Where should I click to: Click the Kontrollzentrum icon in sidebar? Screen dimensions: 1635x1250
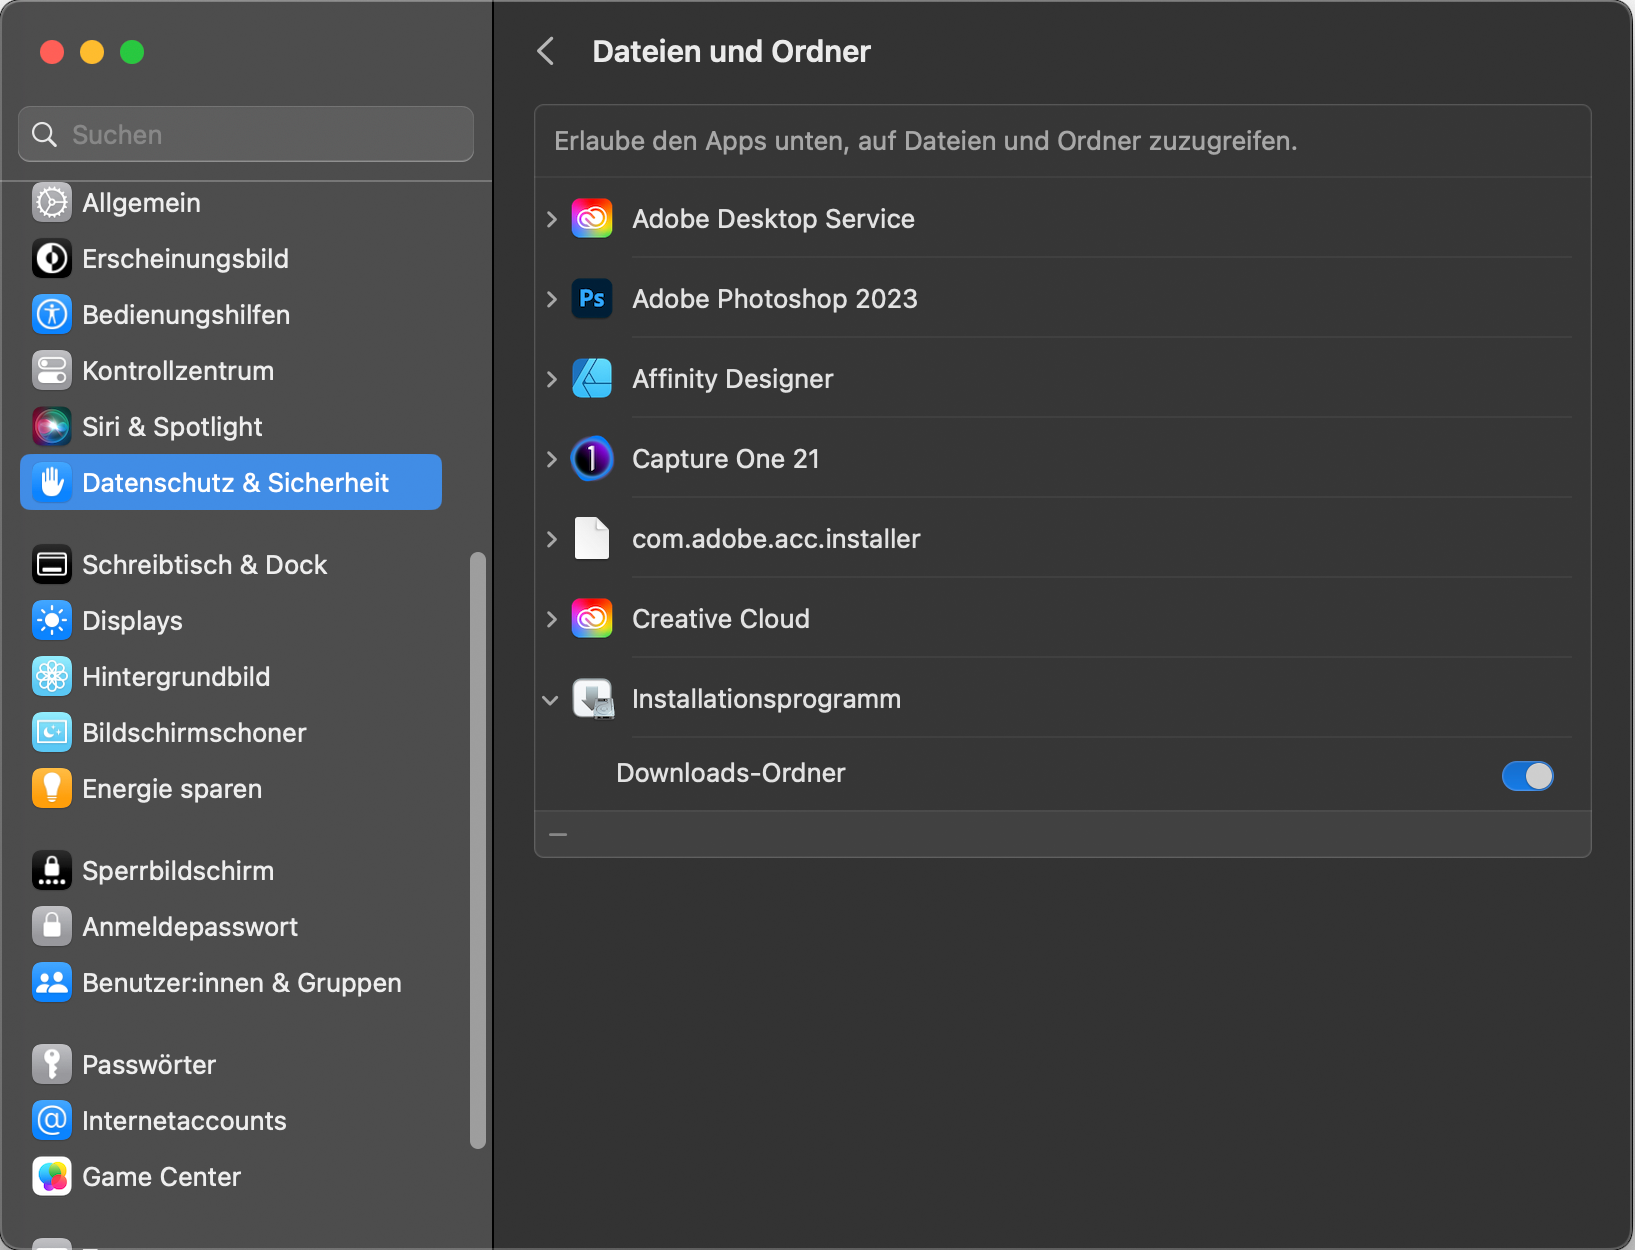click(52, 371)
